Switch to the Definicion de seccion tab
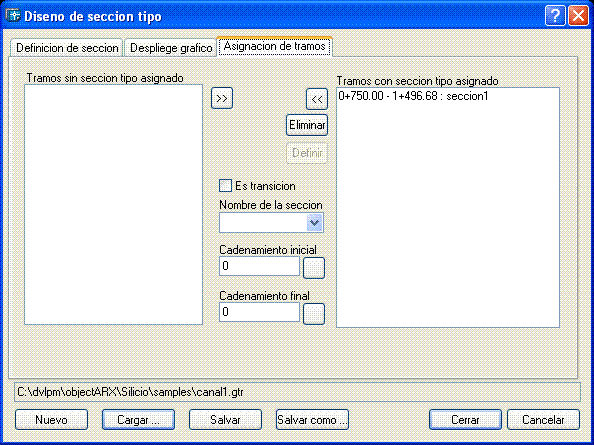 67,48
